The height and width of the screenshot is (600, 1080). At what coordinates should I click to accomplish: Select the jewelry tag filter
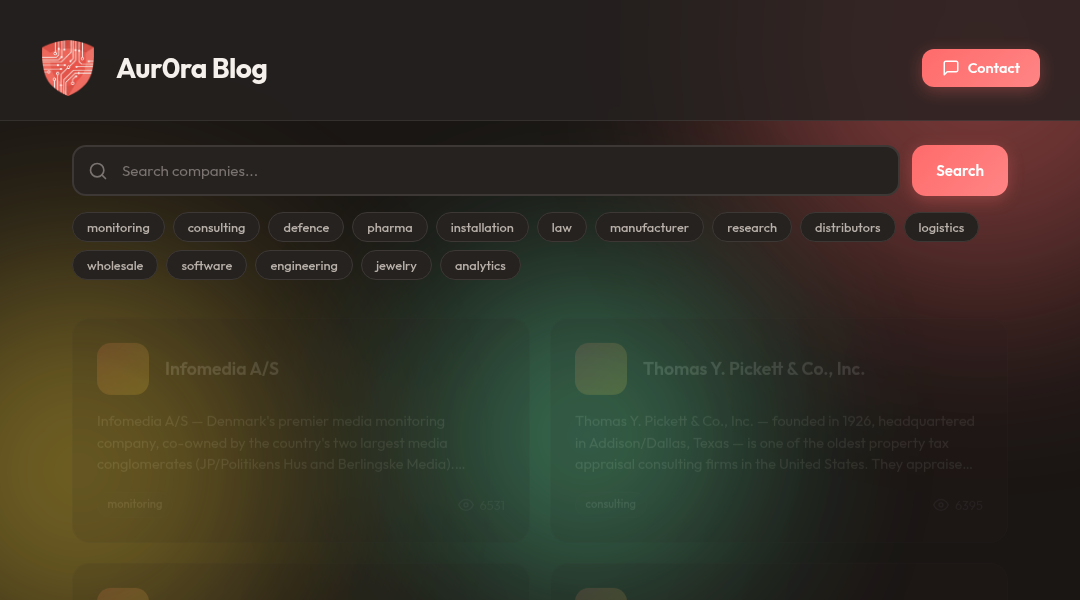pyautogui.click(x=396, y=265)
